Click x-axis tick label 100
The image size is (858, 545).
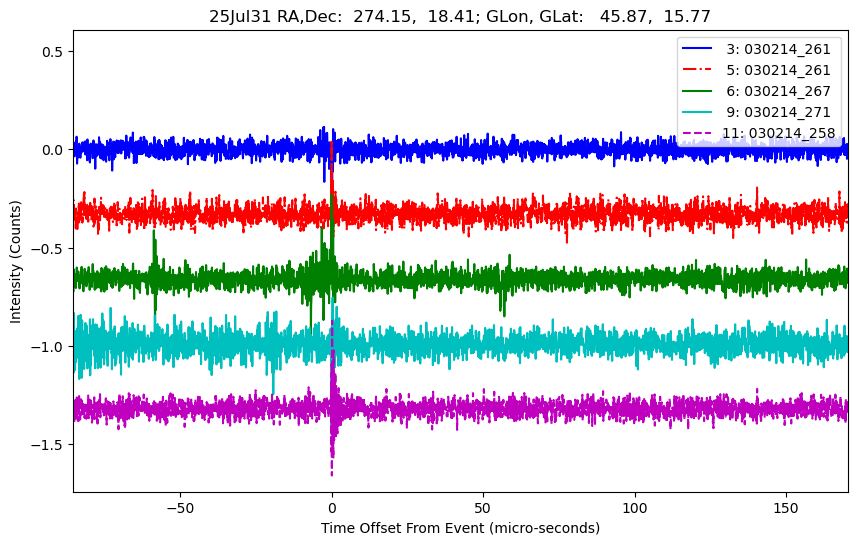point(635,508)
